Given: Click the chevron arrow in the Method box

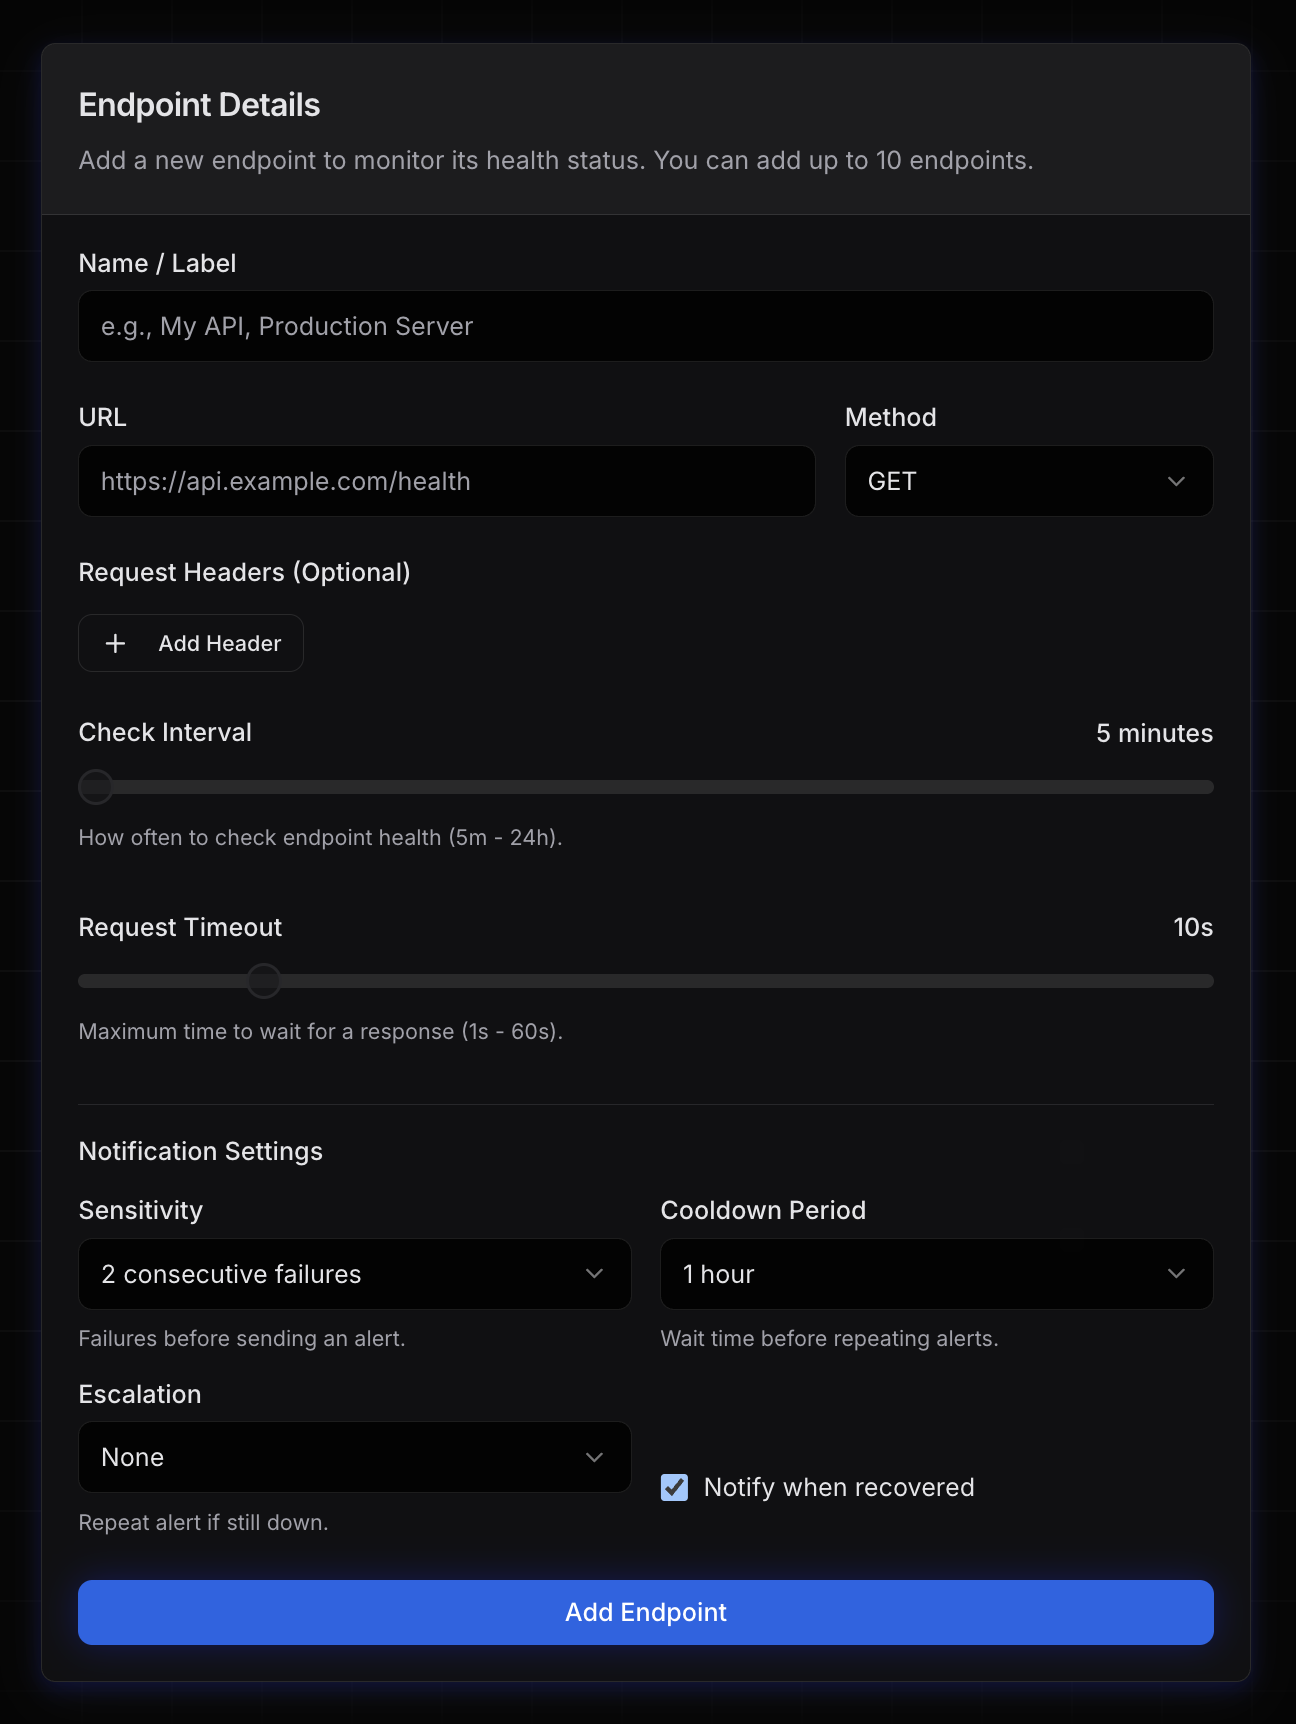Looking at the screenshot, I should [1176, 481].
